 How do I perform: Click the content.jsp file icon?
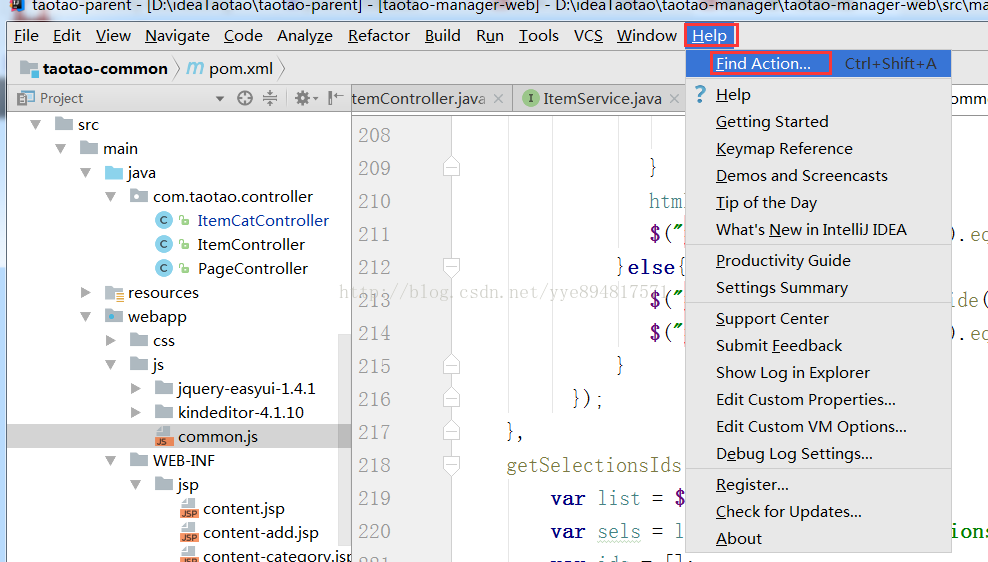[x=189, y=508]
